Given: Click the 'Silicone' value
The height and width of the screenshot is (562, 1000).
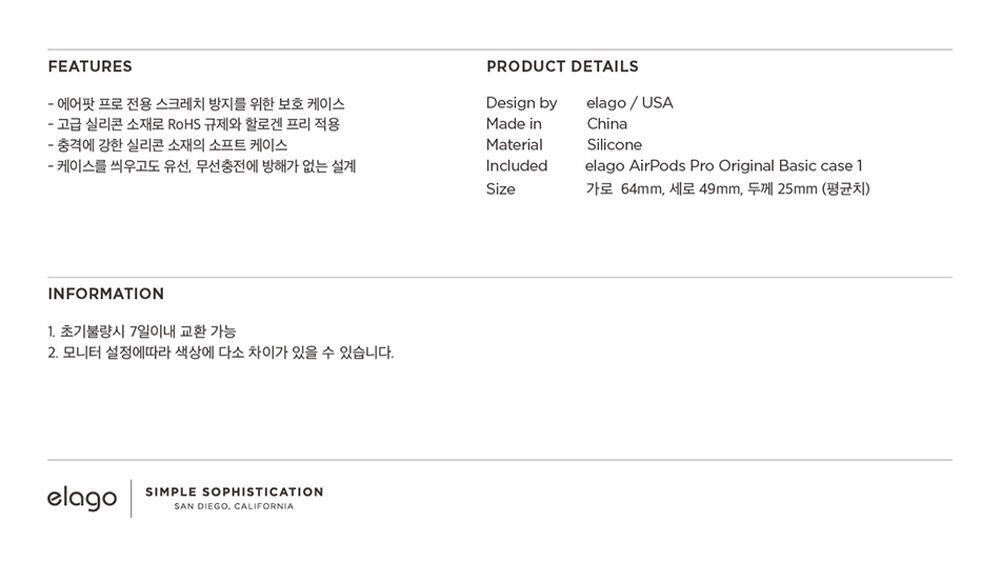Looking at the screenshot, I should 614,145.
